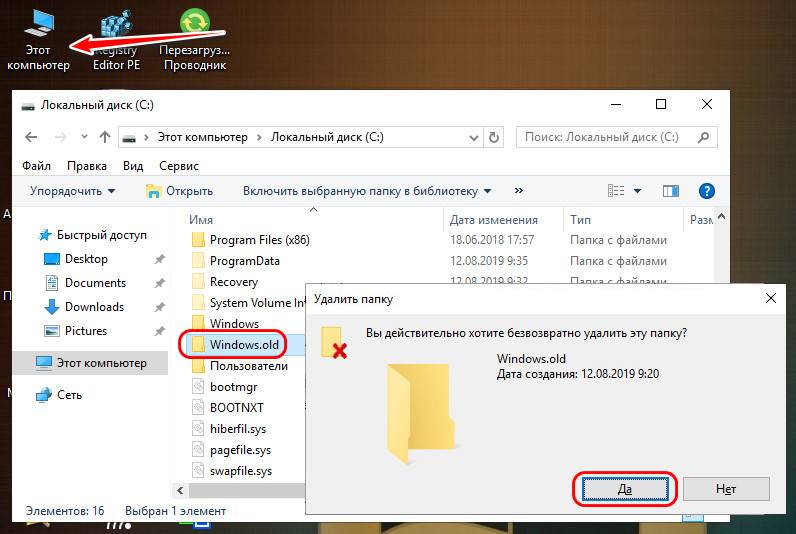
Task: Sort by the Тип column header
Action: click(x=580, y=220)
